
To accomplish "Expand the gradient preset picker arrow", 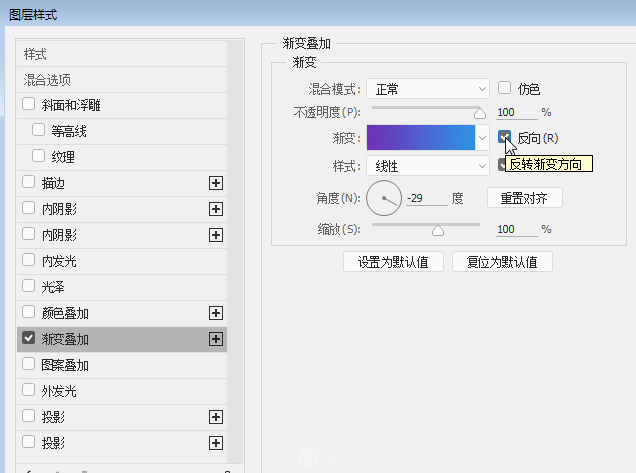I will pos(483,138).
